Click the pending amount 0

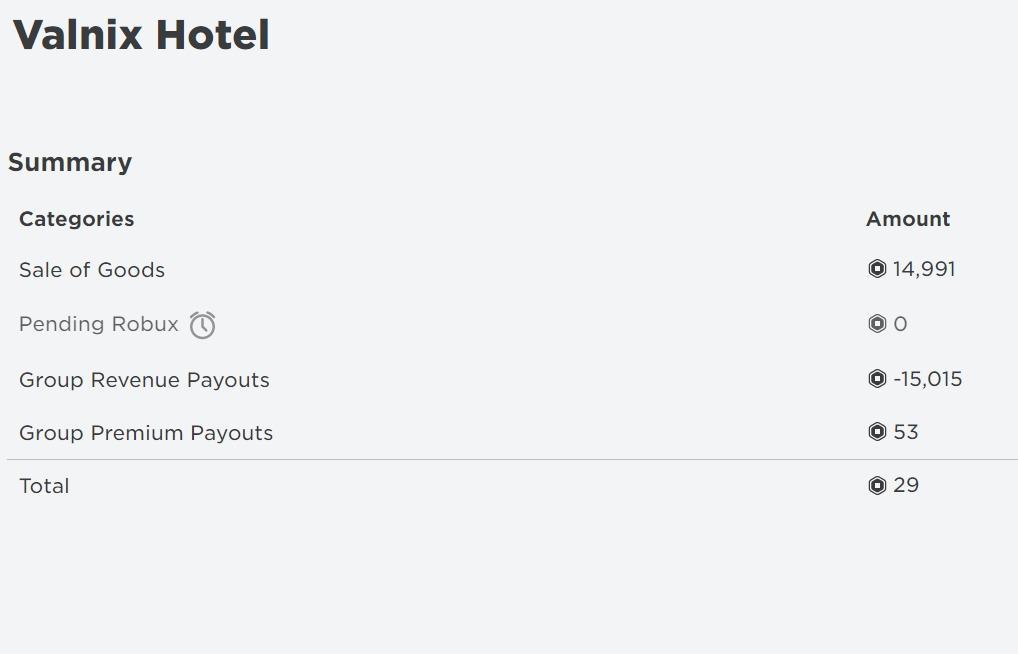[x=900, y=323]
